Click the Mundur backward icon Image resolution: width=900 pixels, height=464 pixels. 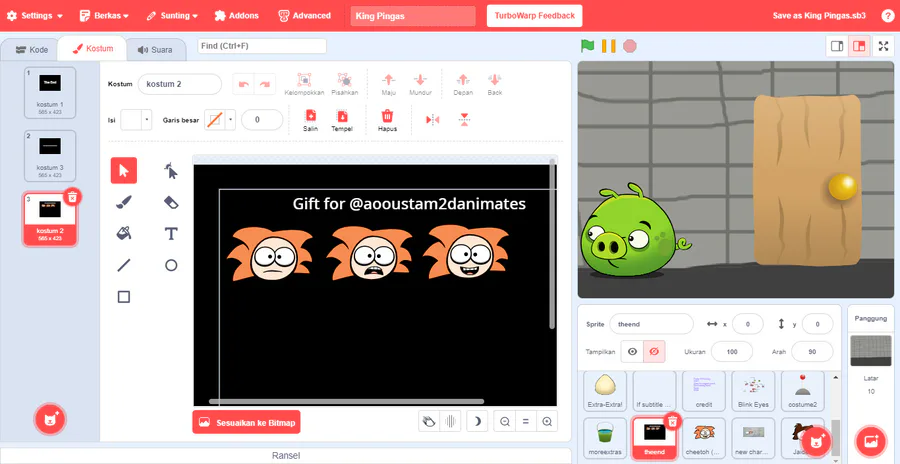coord(420,80)
